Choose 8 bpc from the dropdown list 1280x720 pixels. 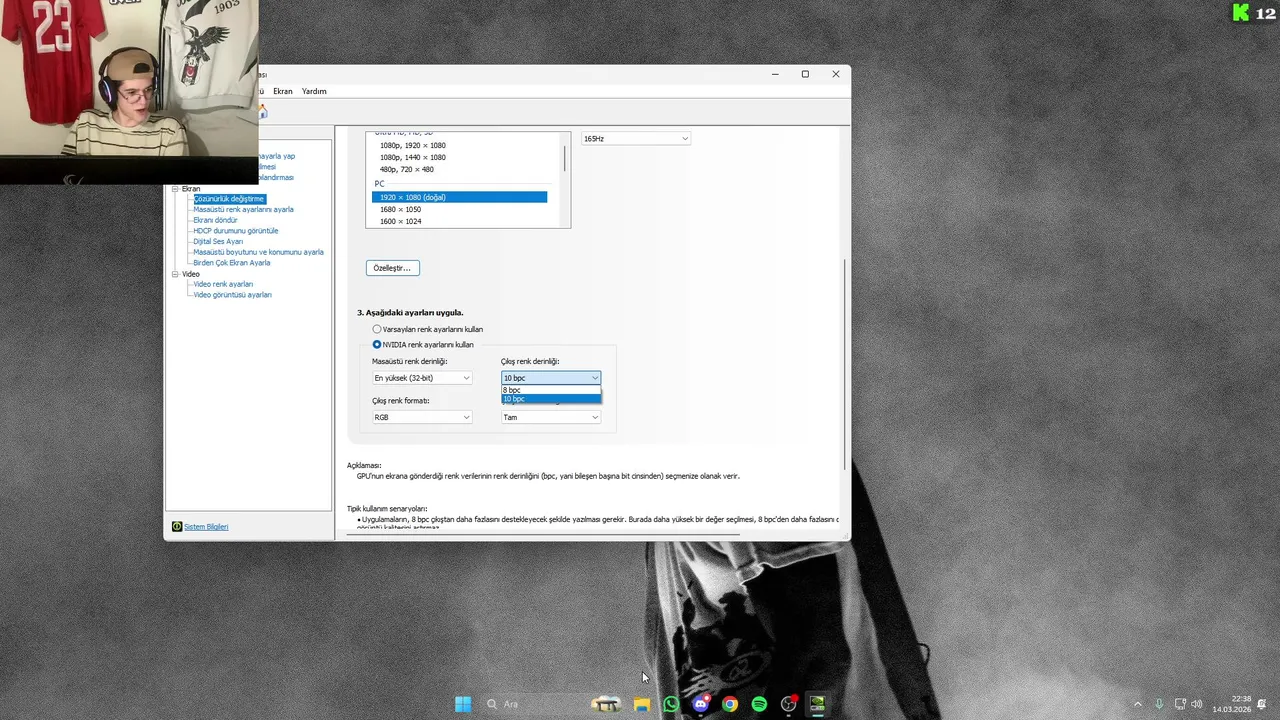pyautogui.click(x=551, y=390)
